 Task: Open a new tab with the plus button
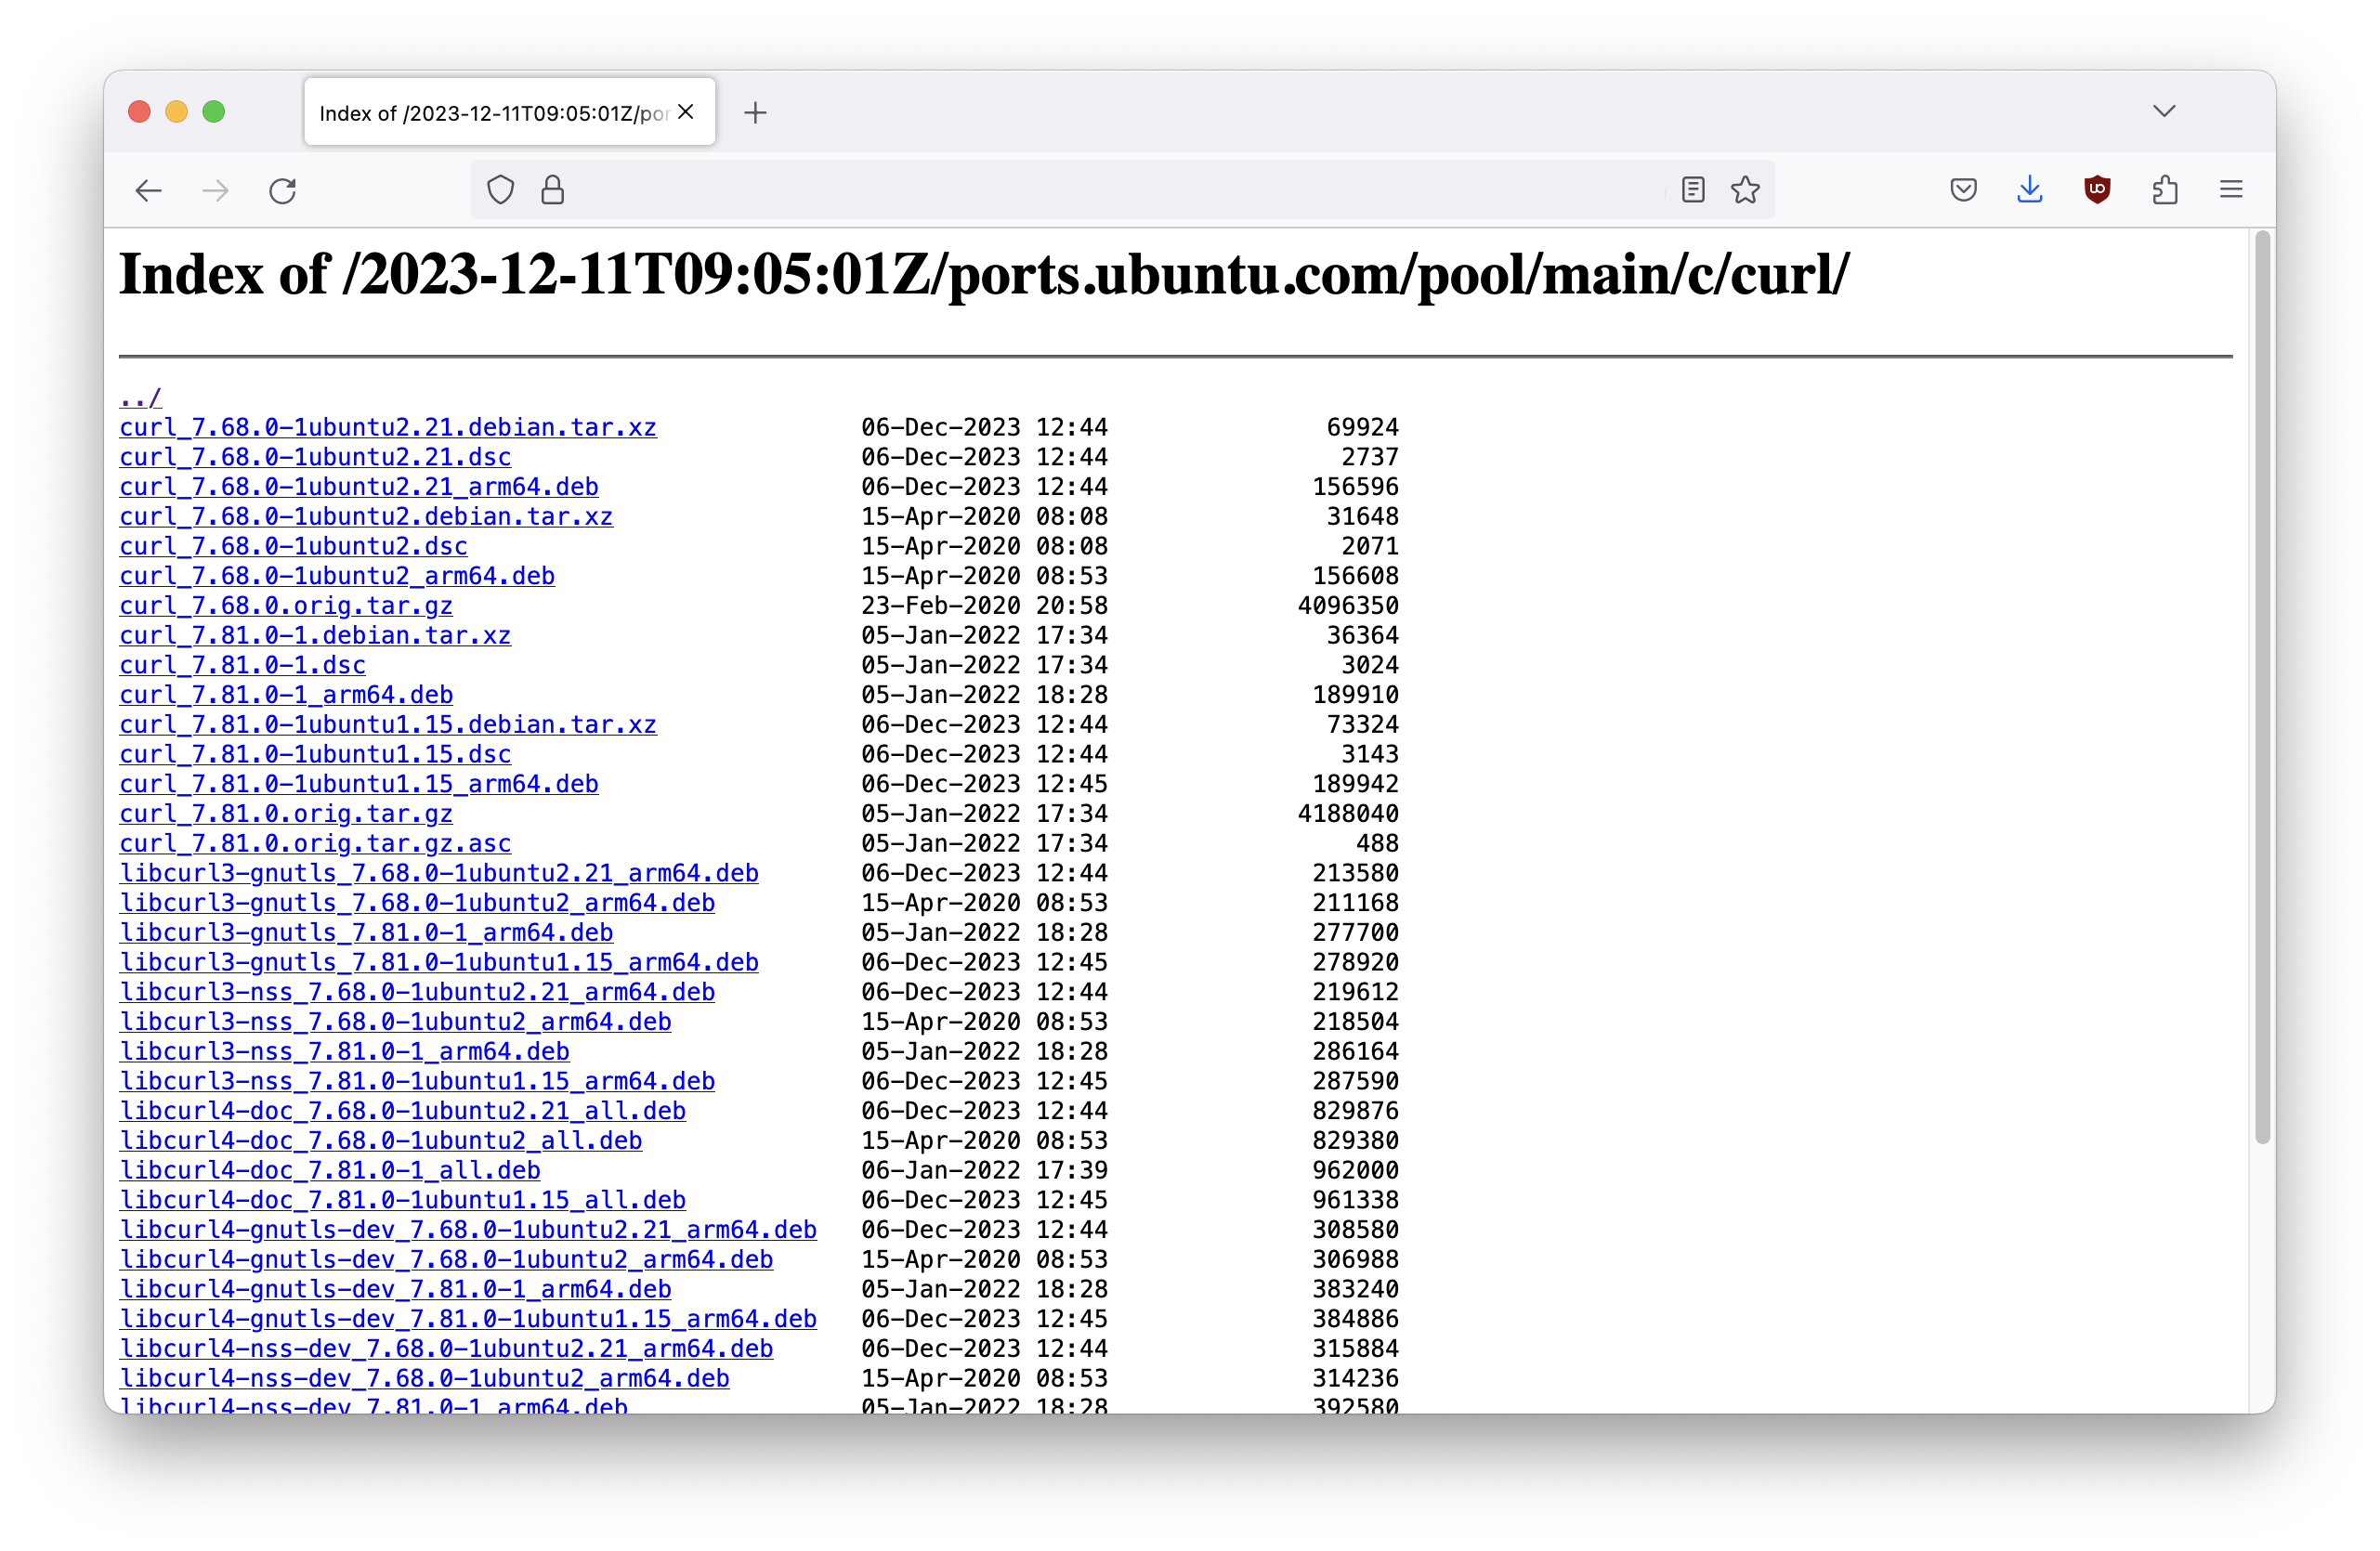point(755,113)
